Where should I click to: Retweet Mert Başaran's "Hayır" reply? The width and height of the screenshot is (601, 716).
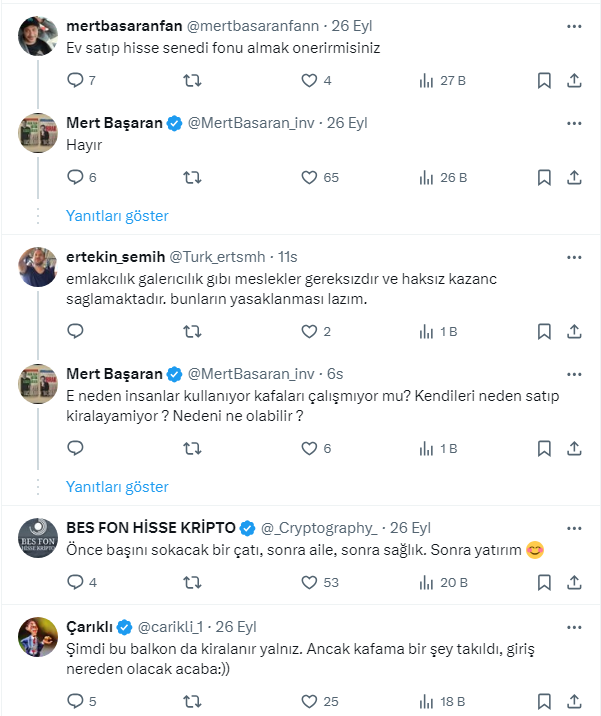(x=192, y=178)
